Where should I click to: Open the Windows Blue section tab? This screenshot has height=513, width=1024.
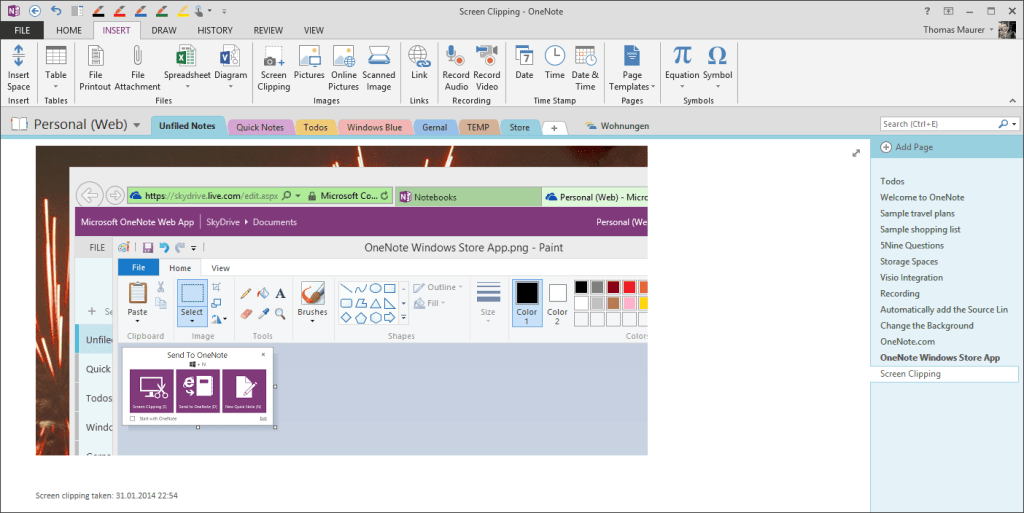click(x=374, y=127)
